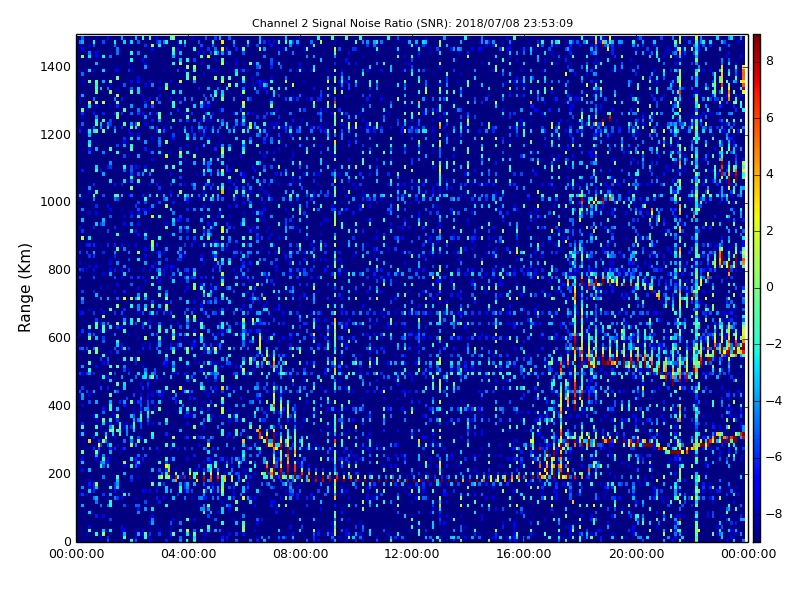Click the colorbar label 2

point(770,231)
